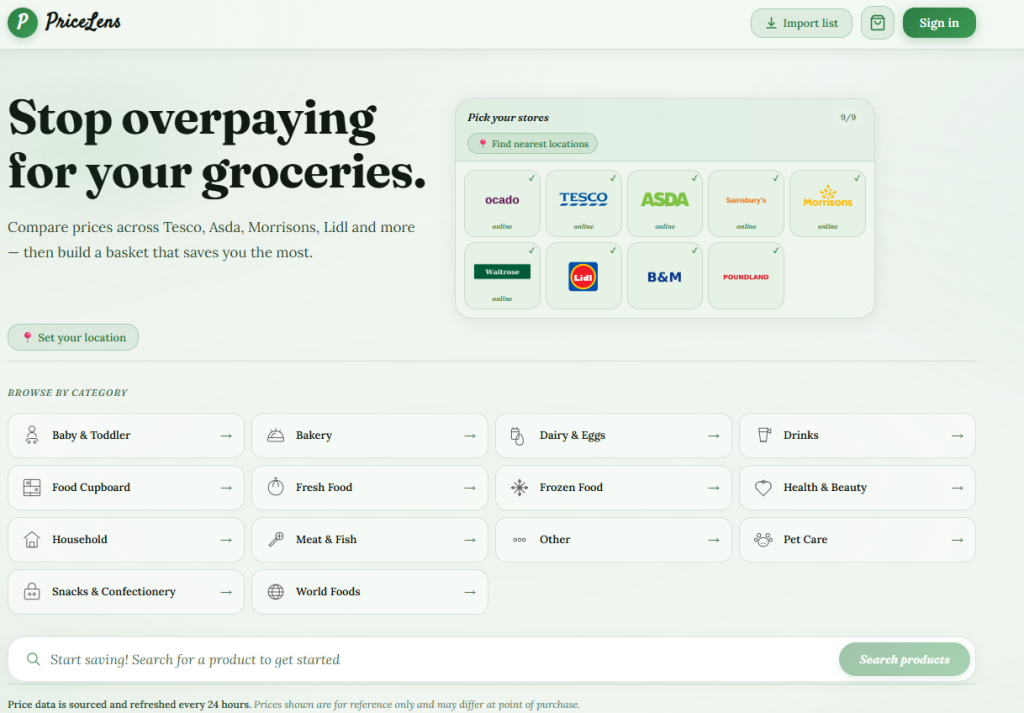Open Dairy & Eggs via its arrow
This screenshot has height=713, width=1024.
click(x=714, y=436)
